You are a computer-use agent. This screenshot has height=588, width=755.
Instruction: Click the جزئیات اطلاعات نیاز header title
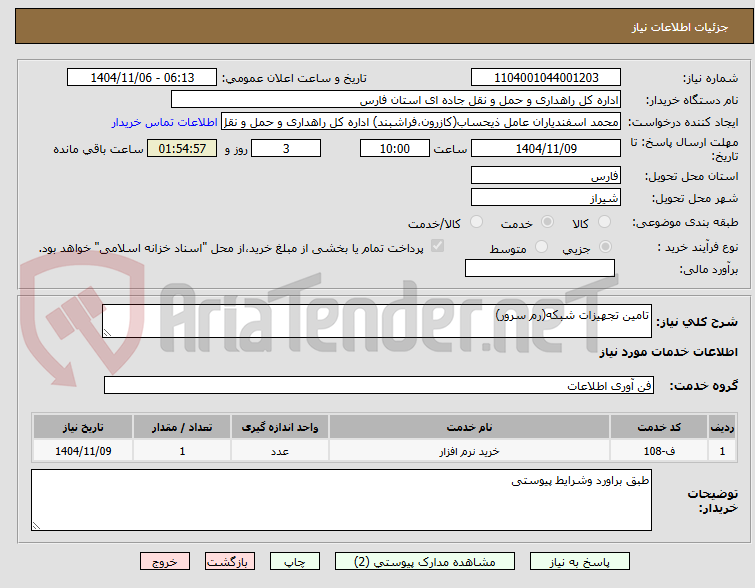pyautogui.click(x=679, y=27)
